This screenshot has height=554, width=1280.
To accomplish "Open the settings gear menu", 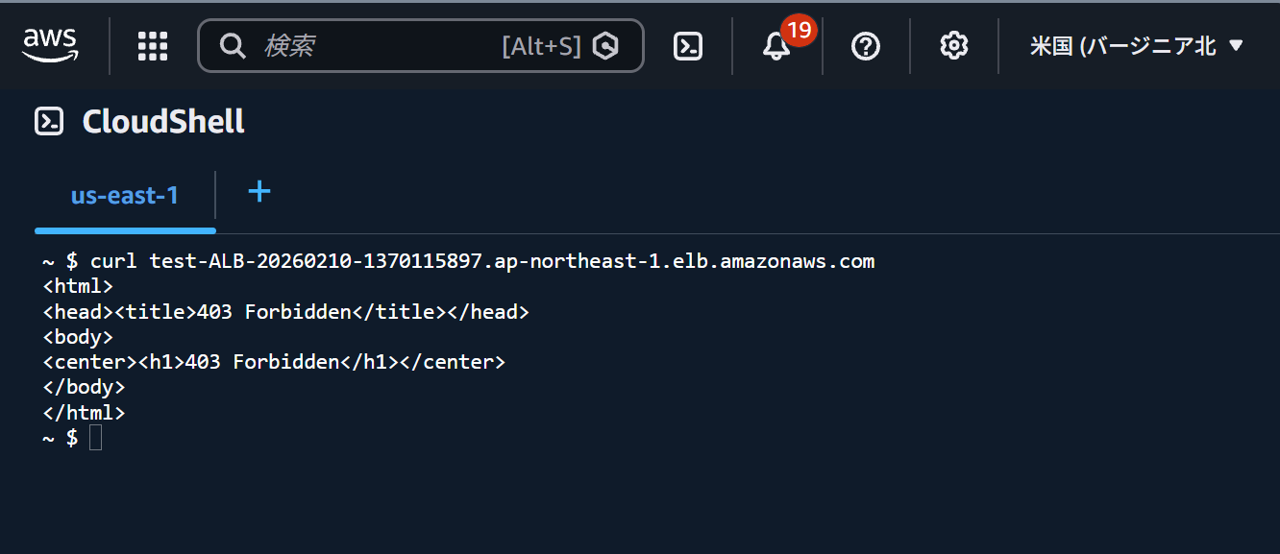I will [x=954, y=46].
